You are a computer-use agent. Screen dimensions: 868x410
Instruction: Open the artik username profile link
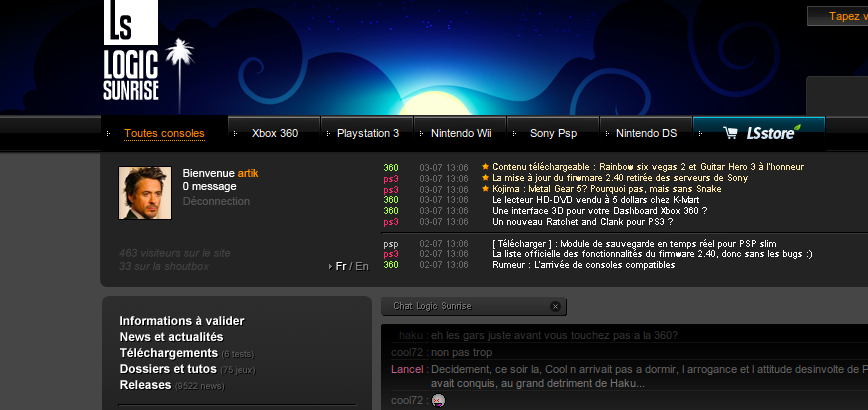[248, 174]
